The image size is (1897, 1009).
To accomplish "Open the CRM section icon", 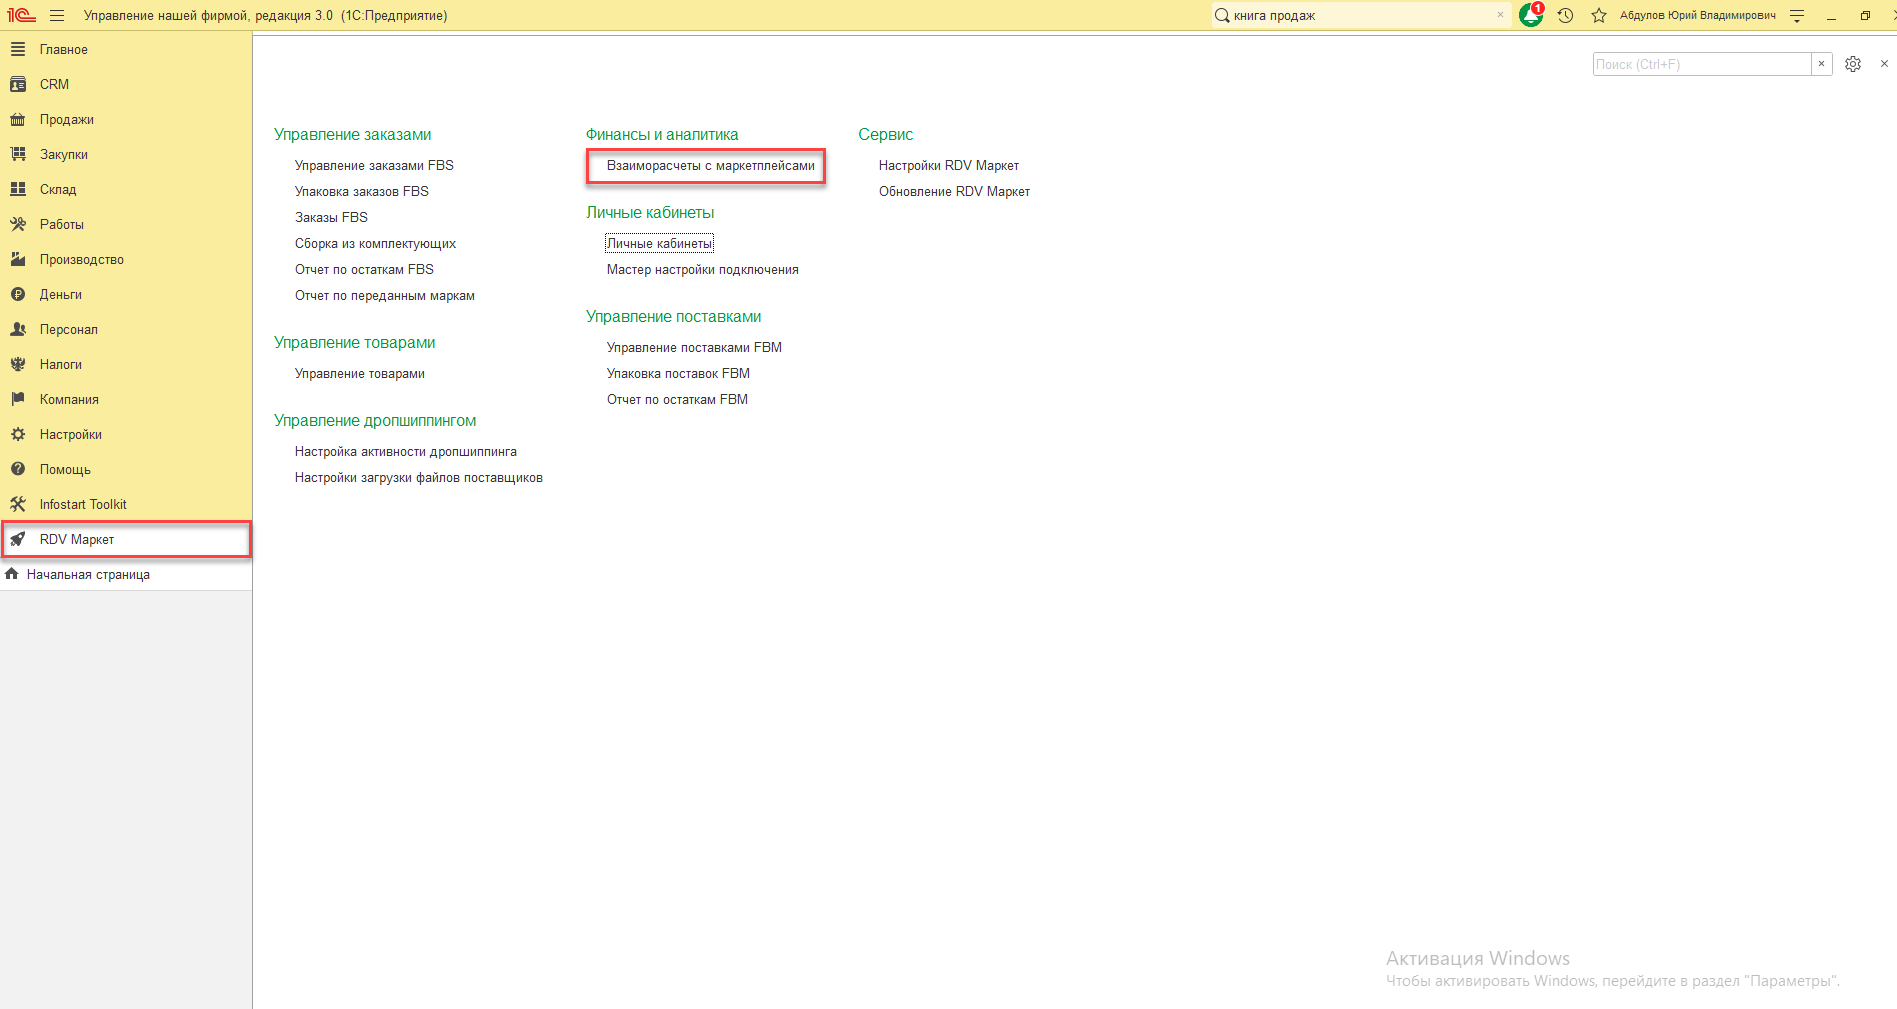I will tap(18, 84).
